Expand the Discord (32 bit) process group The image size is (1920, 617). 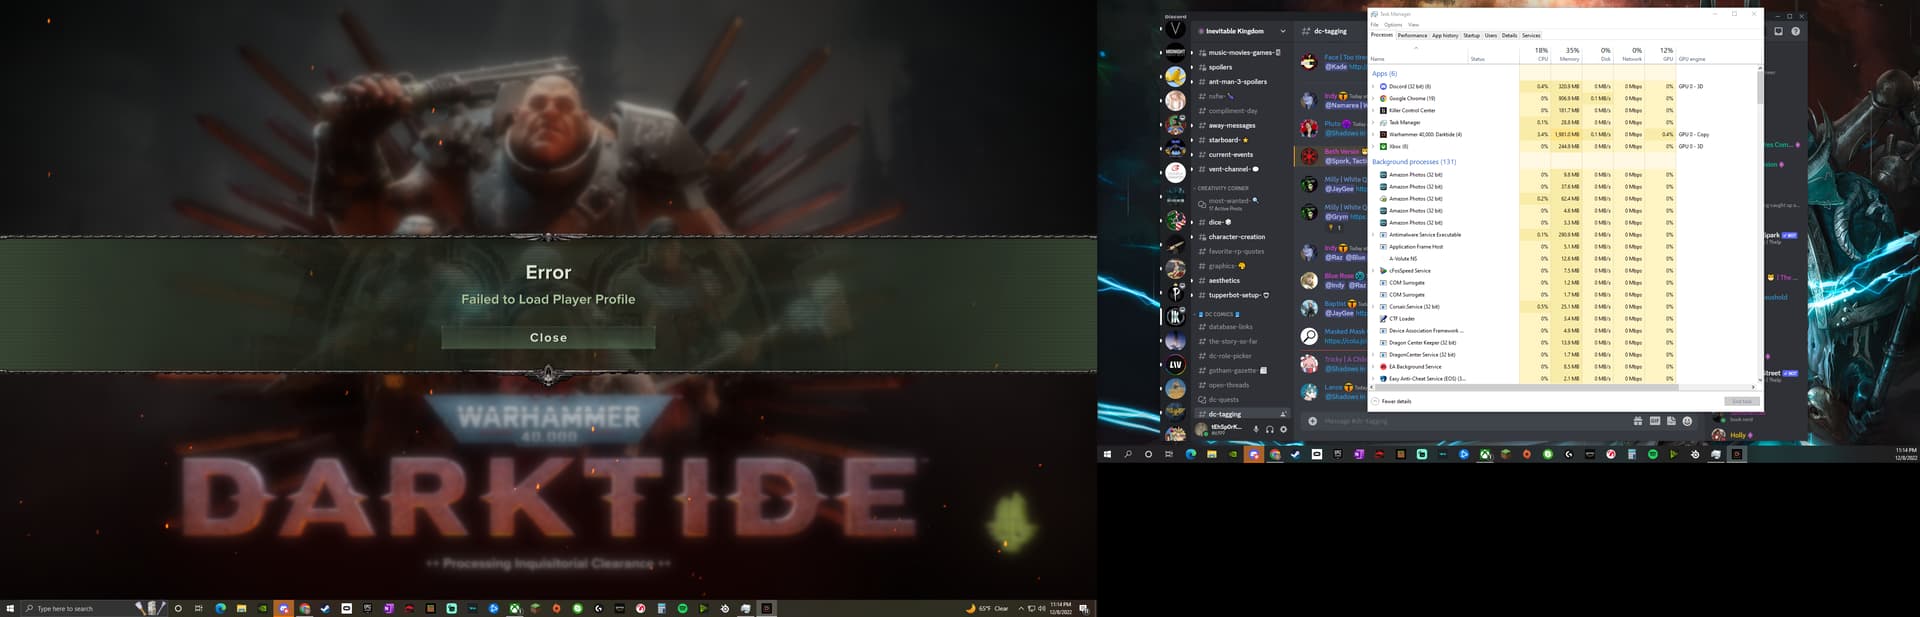pos(1374,87)
